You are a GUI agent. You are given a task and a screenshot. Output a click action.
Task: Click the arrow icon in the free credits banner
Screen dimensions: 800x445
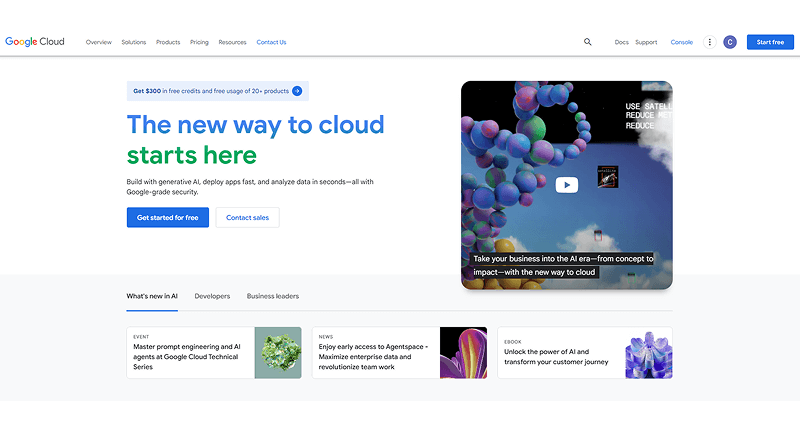pos(297,91)
